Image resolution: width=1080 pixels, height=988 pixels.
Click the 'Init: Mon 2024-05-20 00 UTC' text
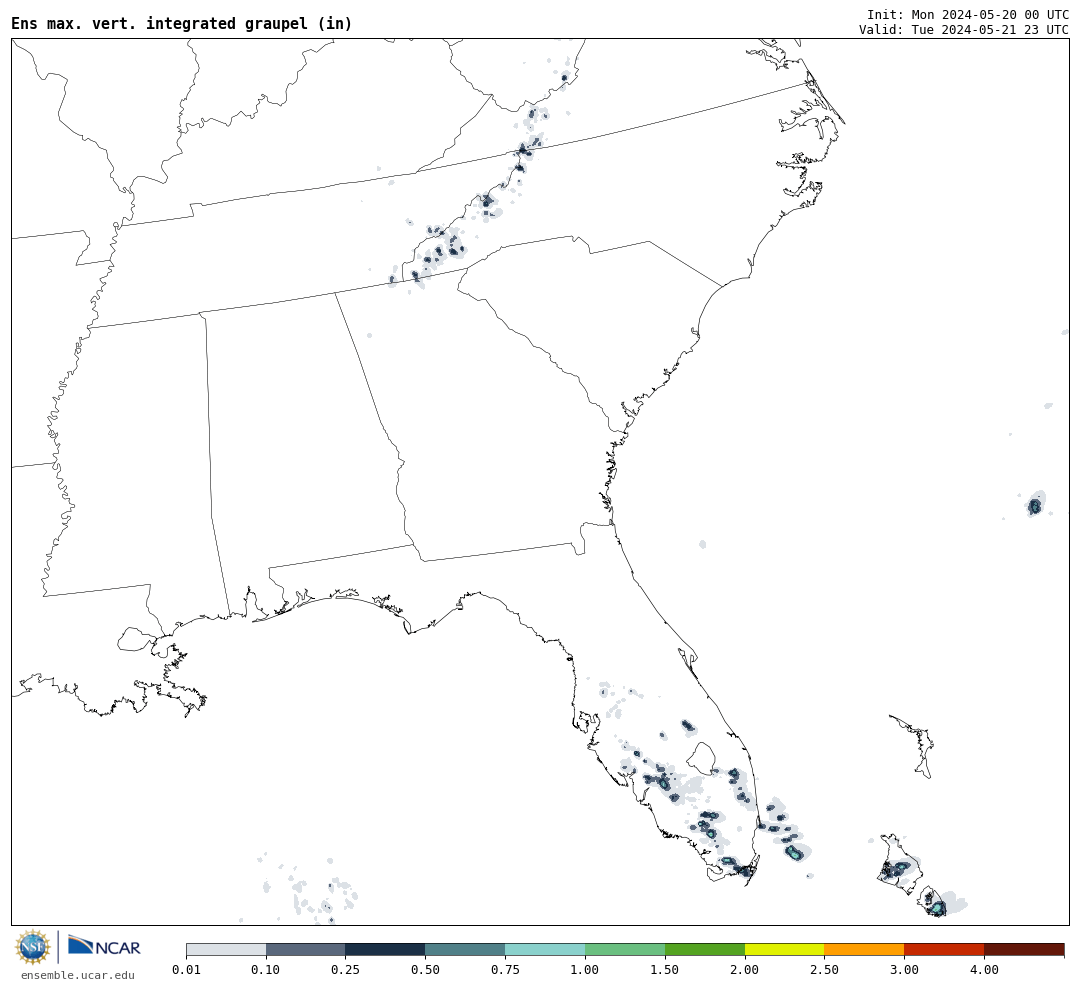click(968, 15)
